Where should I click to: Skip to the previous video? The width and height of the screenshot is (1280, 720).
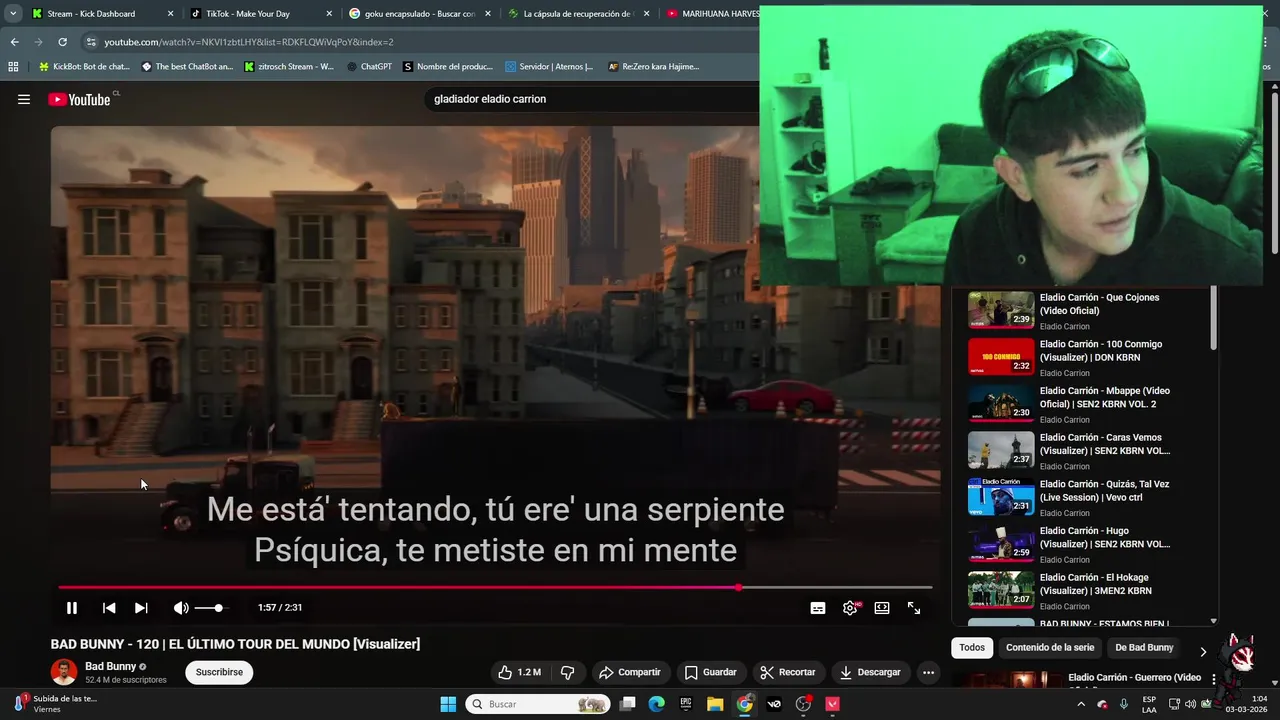(109, 608)
